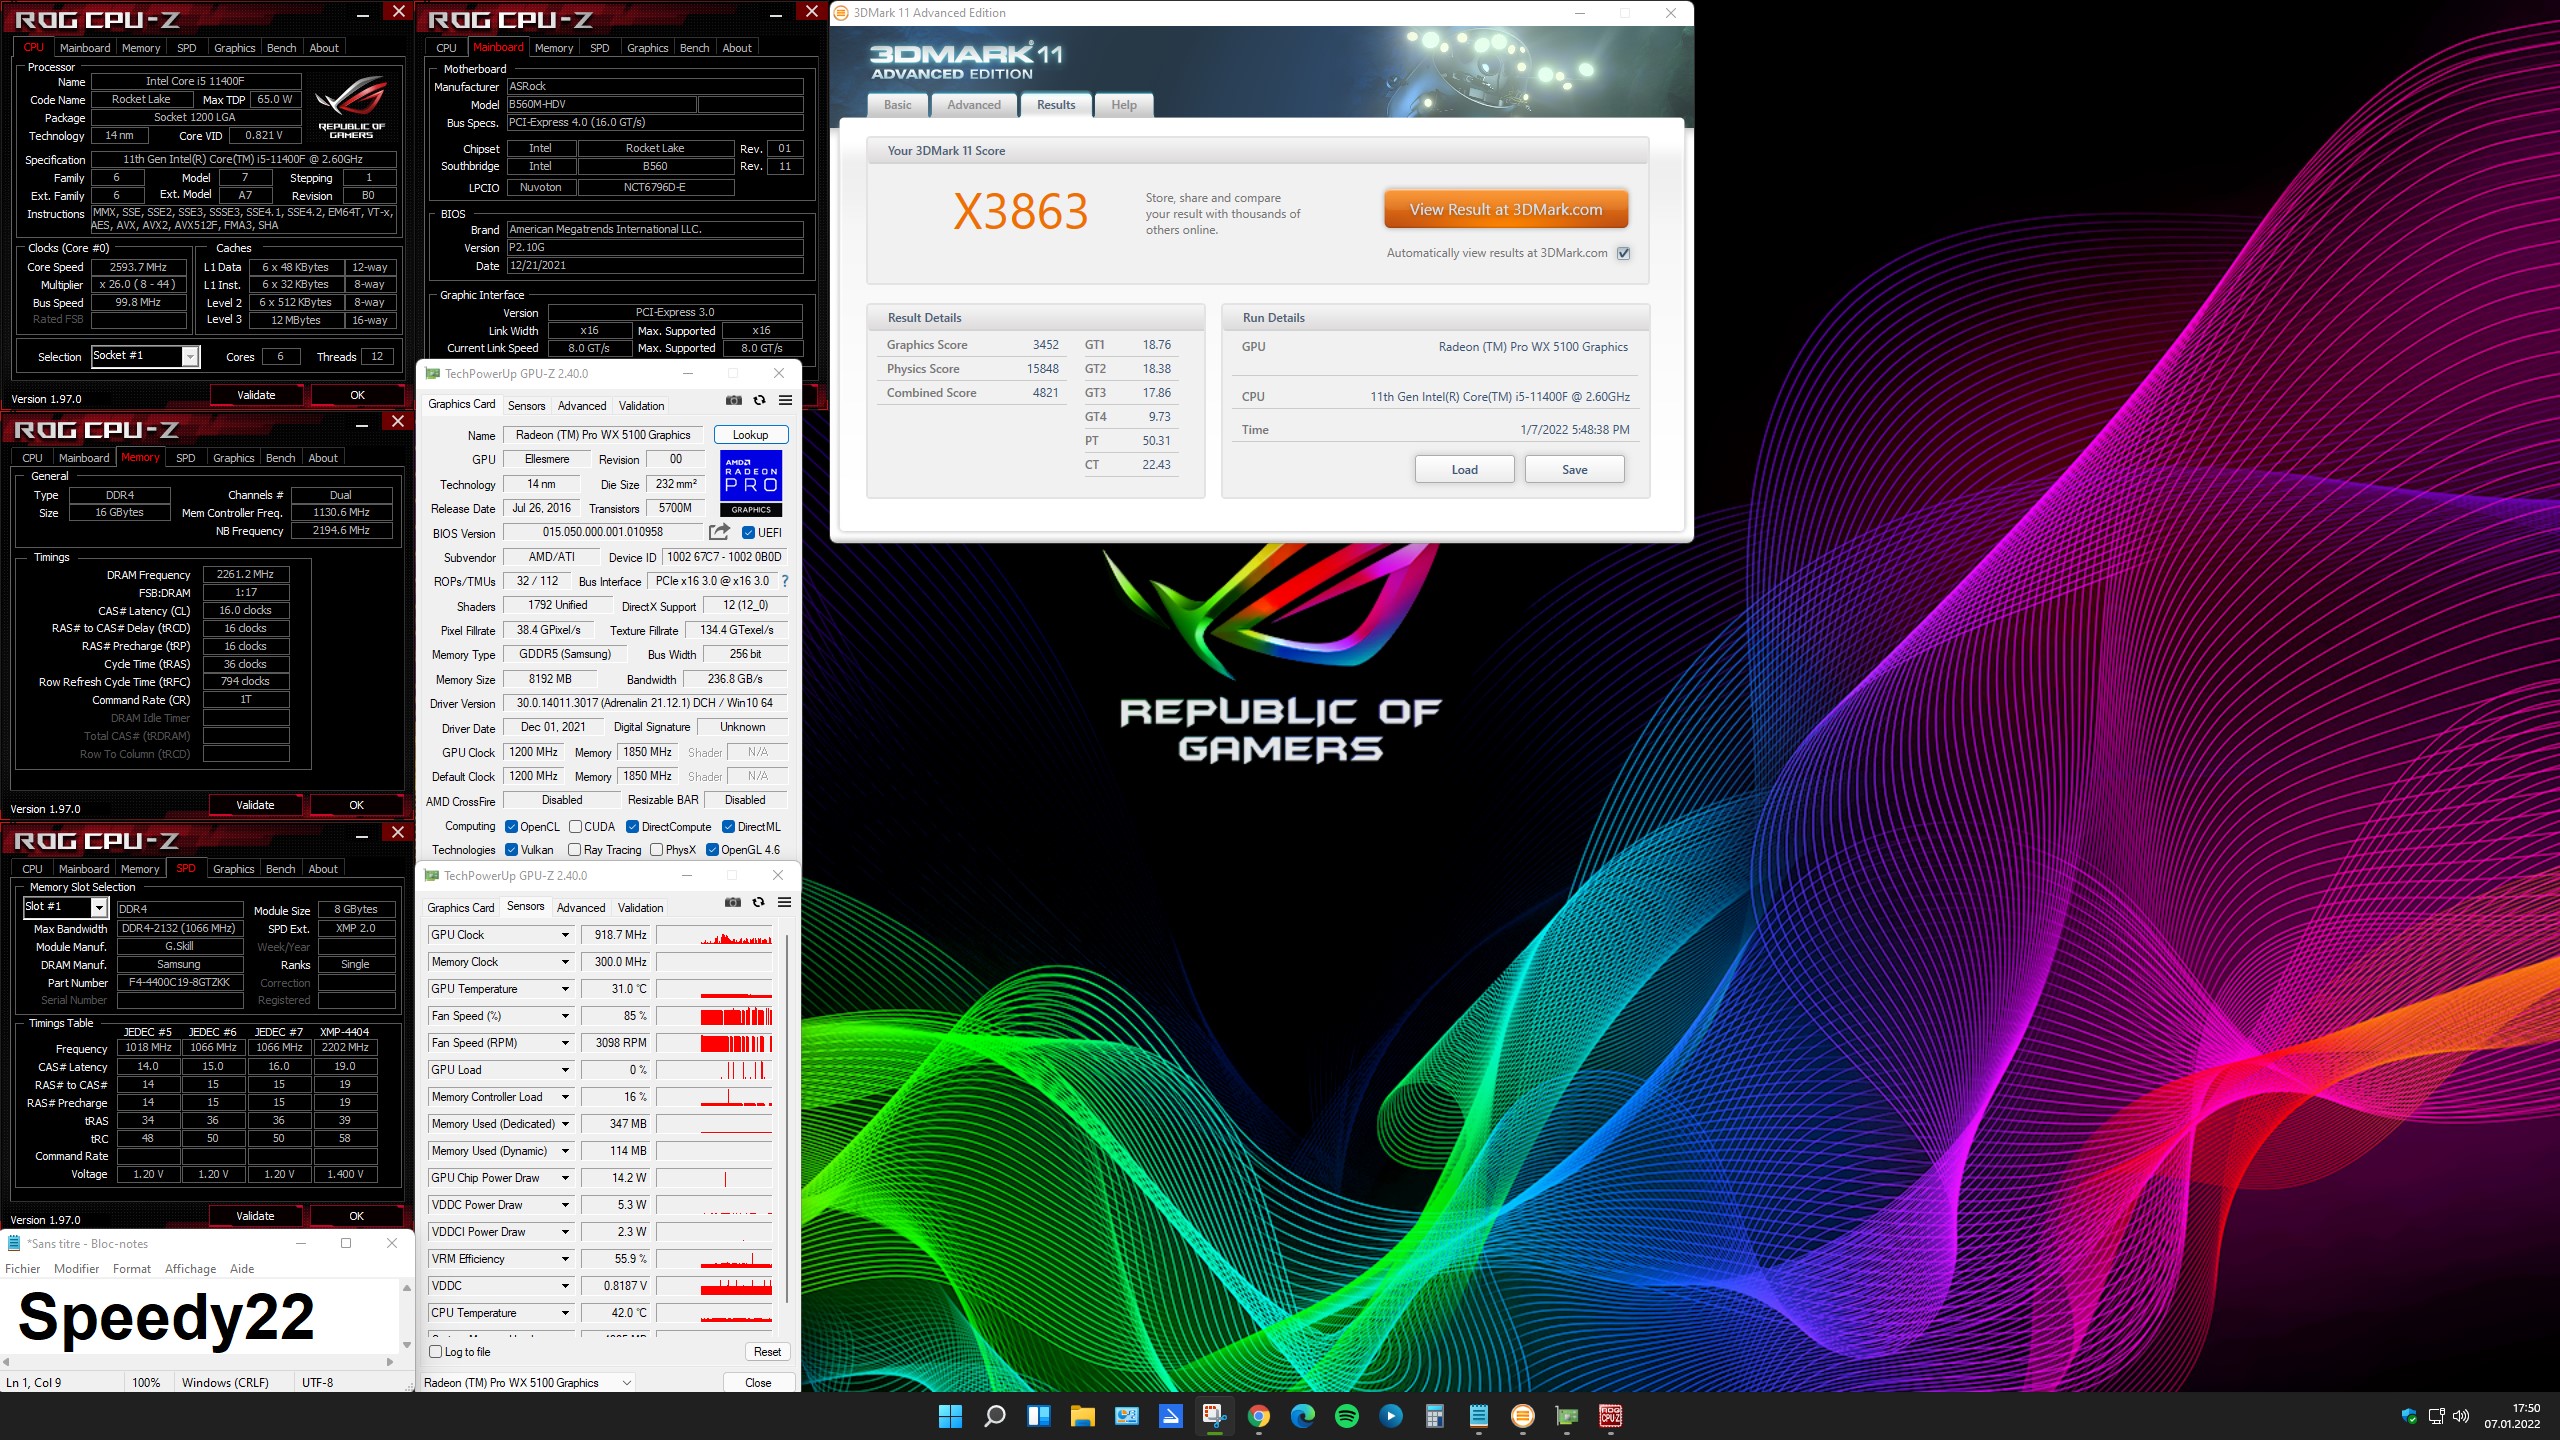Image resolution: width=2560 pixels, height=1440 pixels.
Task: Switch to GPU-Z via the taskbar icon
Action: 1566,1416
